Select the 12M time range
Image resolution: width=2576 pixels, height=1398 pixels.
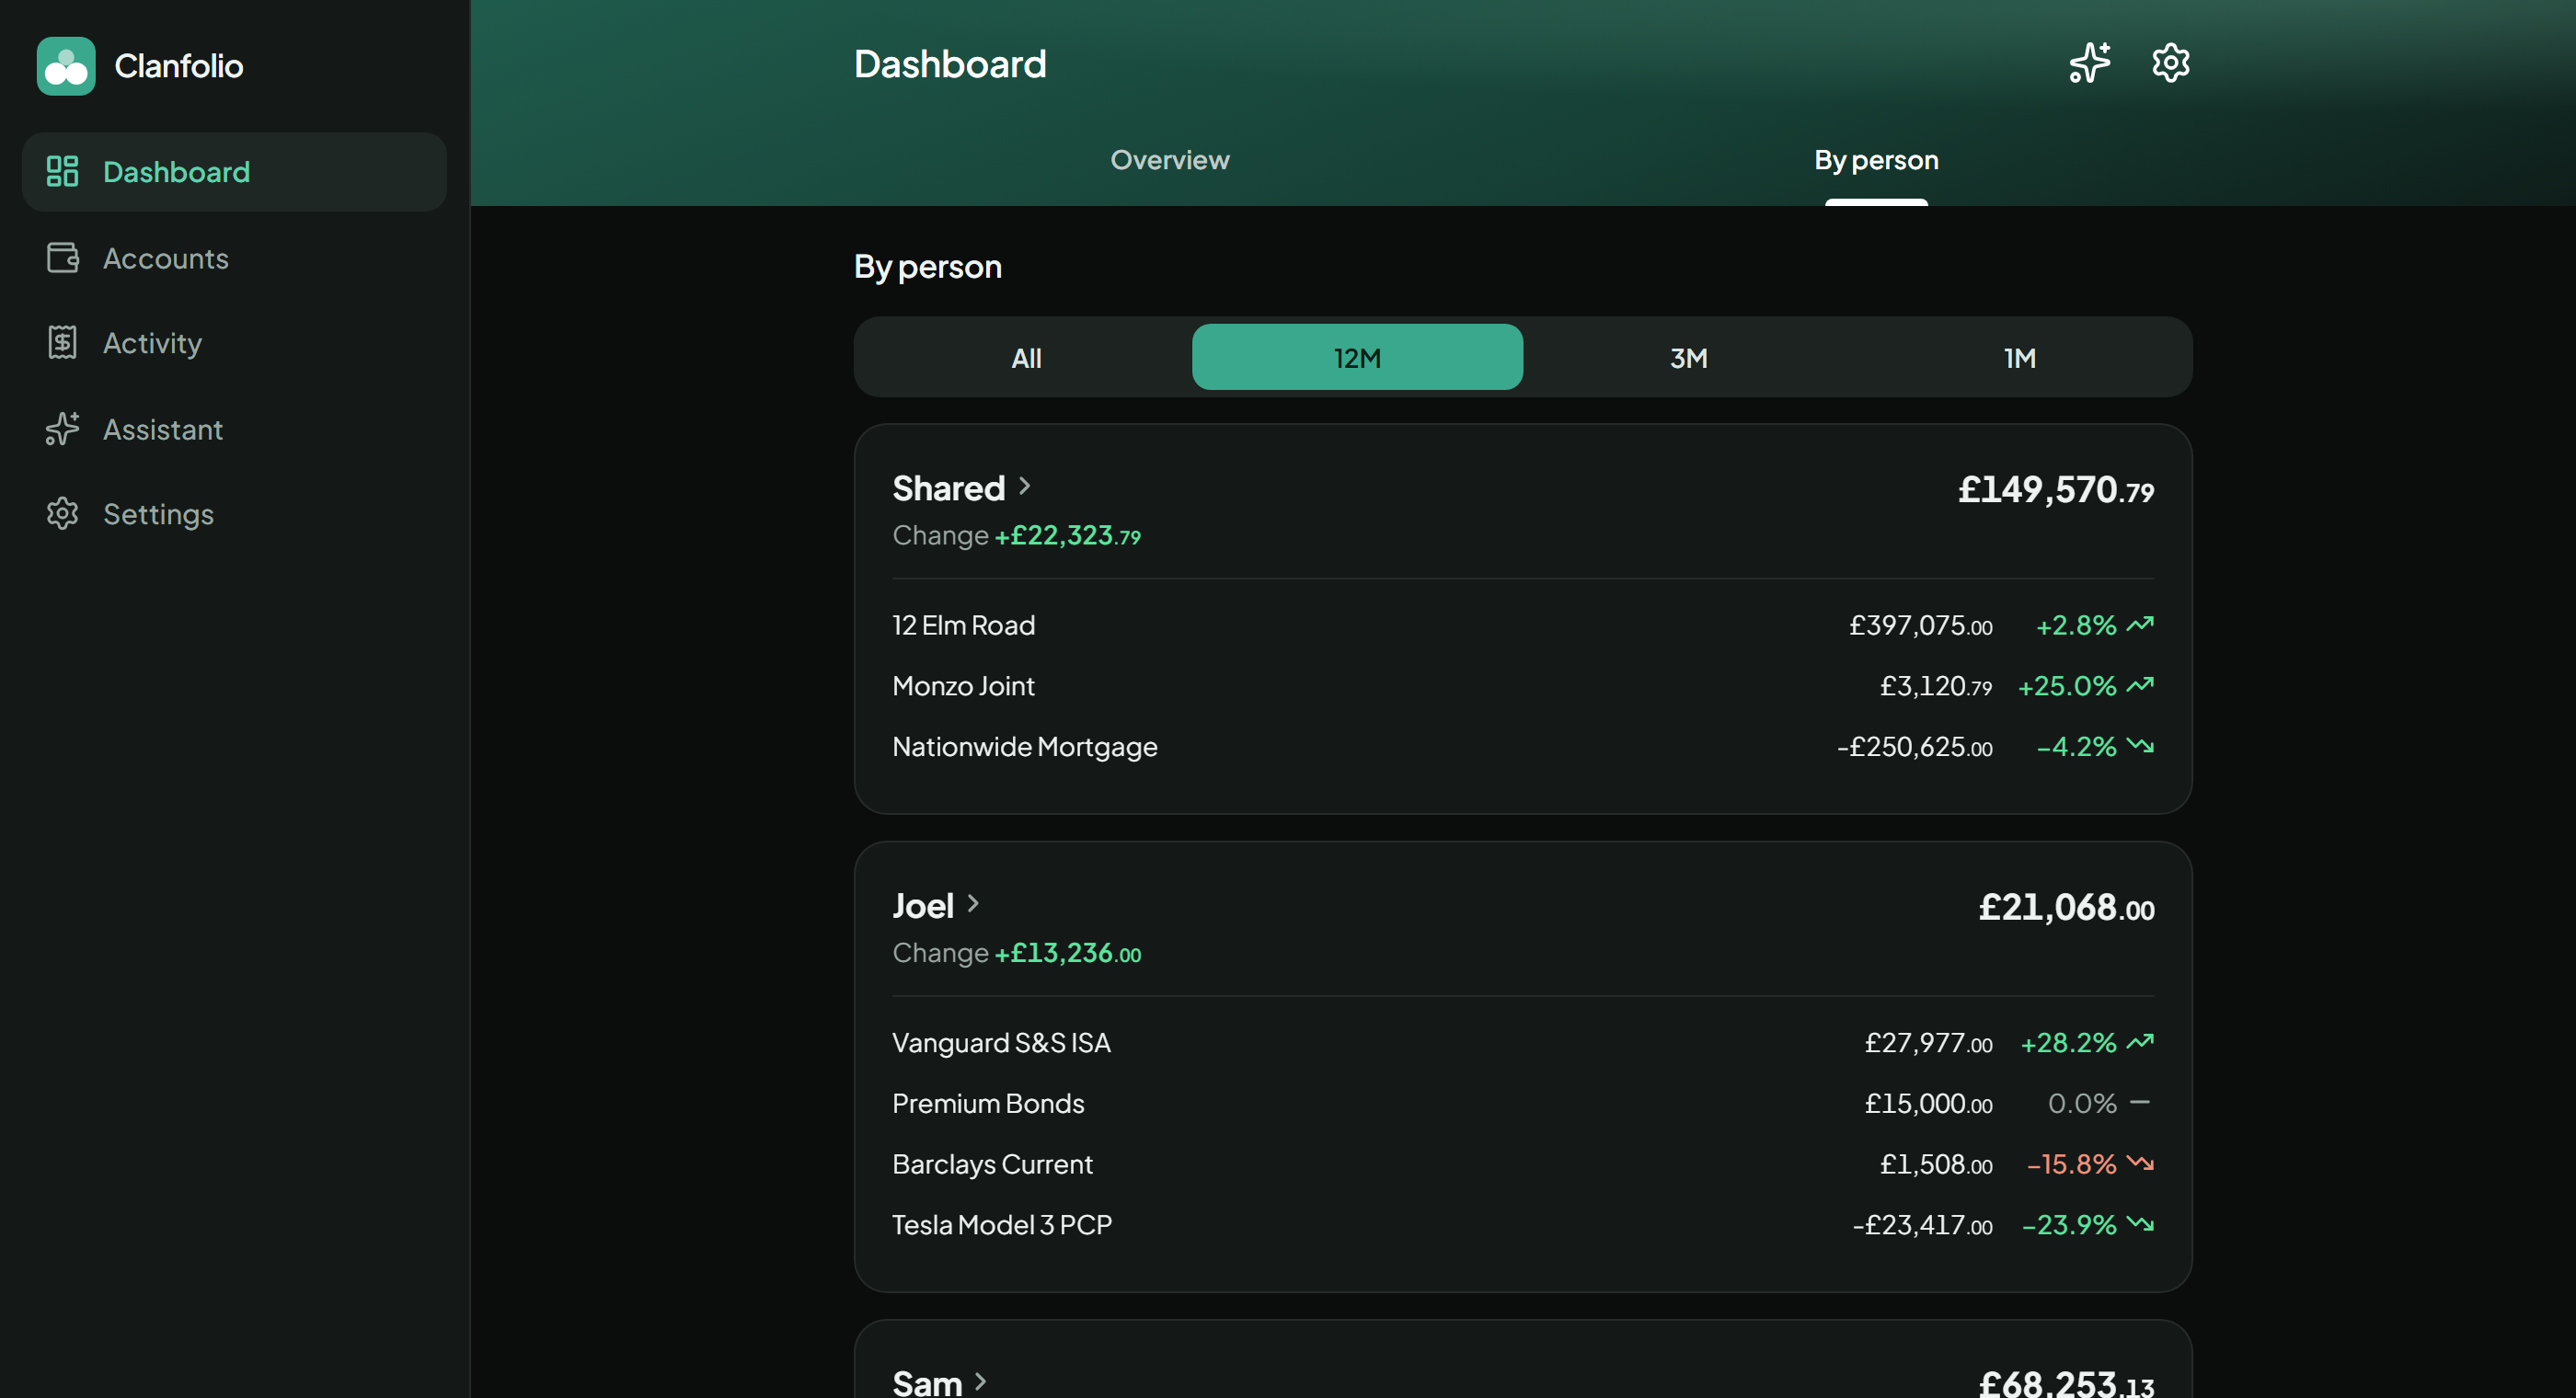[1357, 357]
